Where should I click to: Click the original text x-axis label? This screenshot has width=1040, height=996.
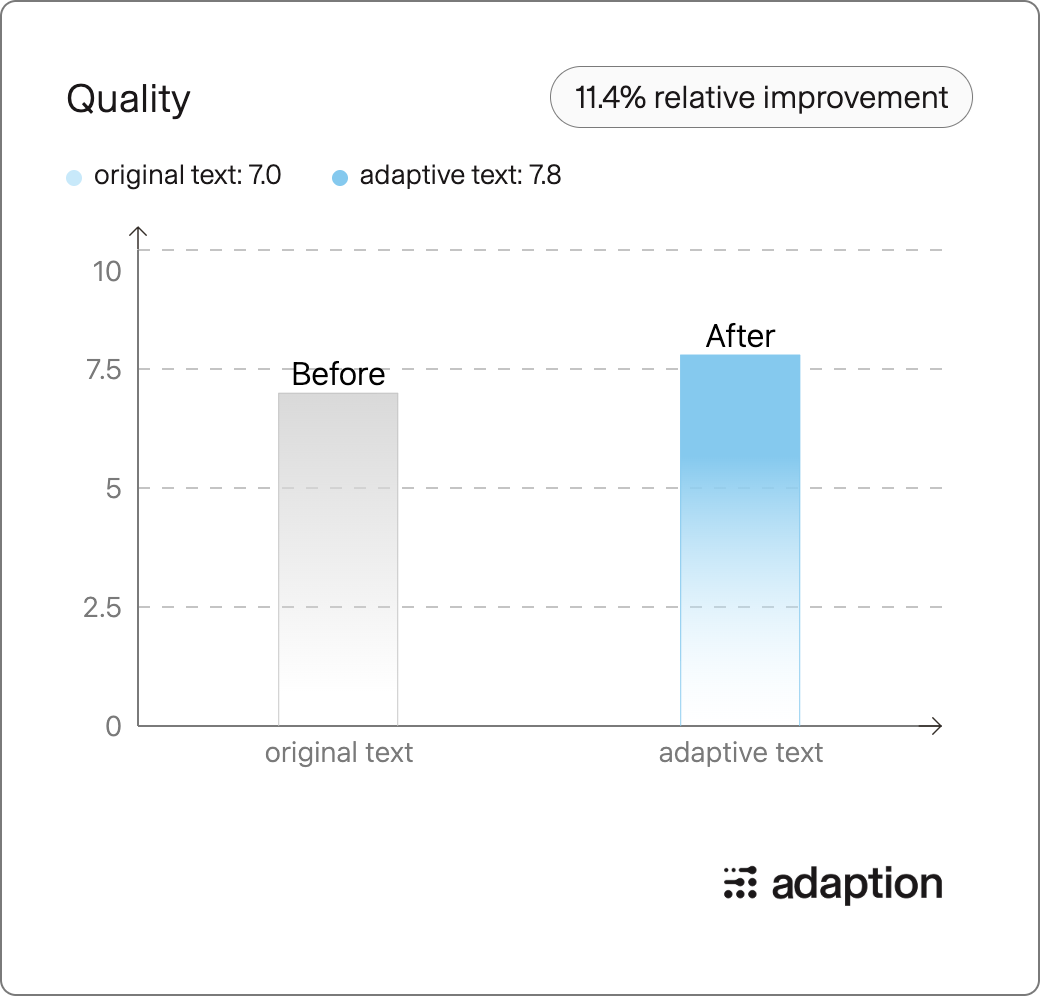coord(339,753)
